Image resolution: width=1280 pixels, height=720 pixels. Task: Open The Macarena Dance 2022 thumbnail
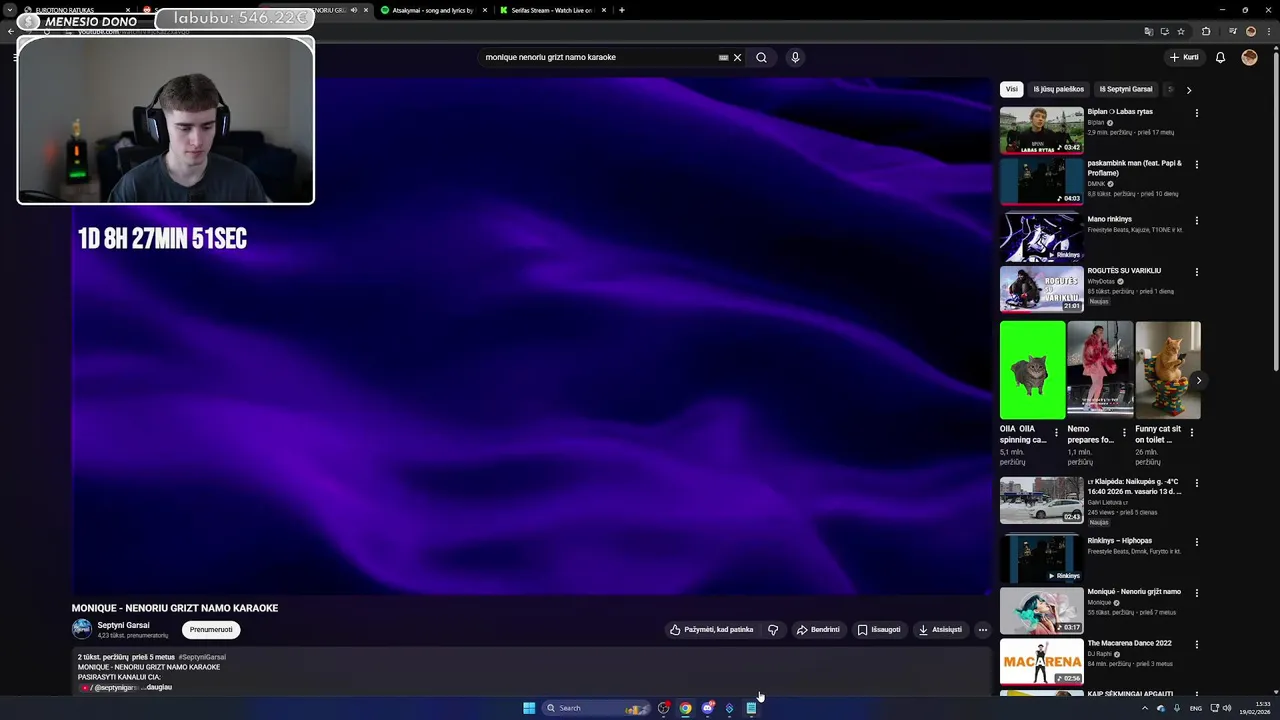(x=1041, y=661)
